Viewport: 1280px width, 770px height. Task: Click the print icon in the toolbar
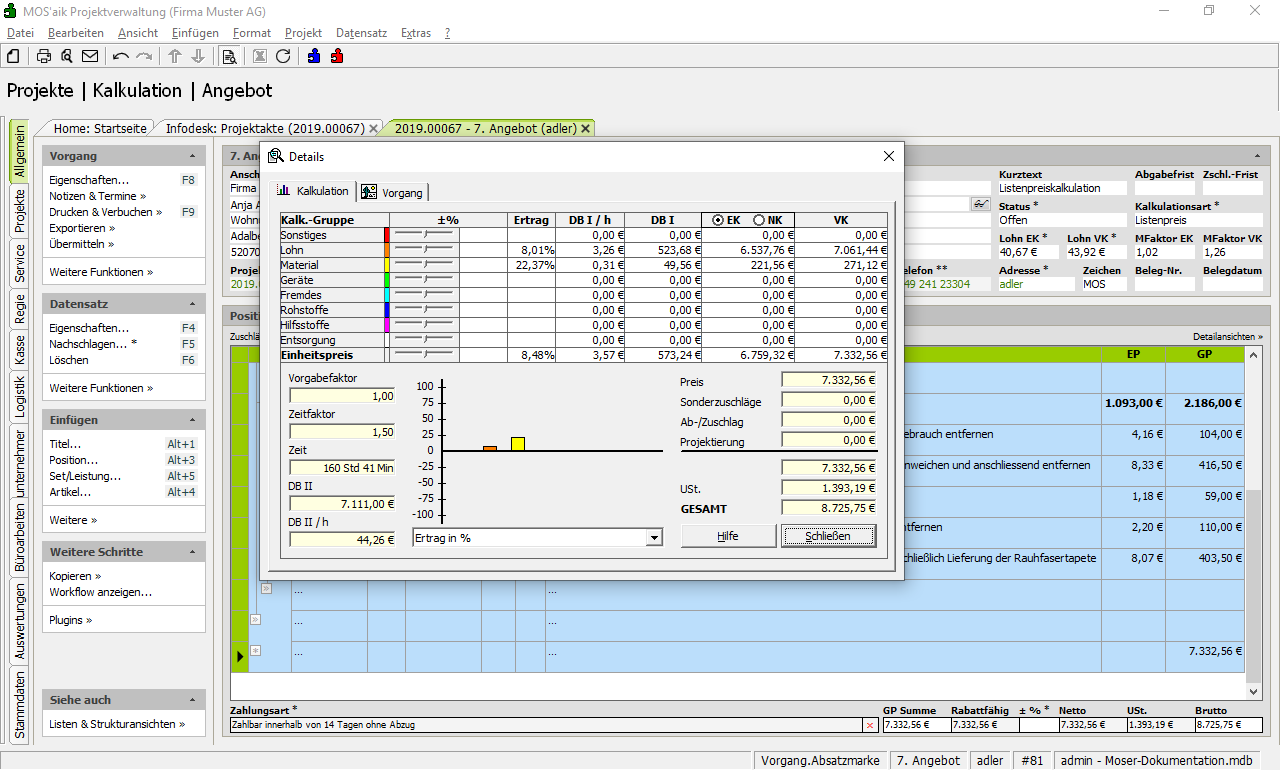[x=44, y=56]
